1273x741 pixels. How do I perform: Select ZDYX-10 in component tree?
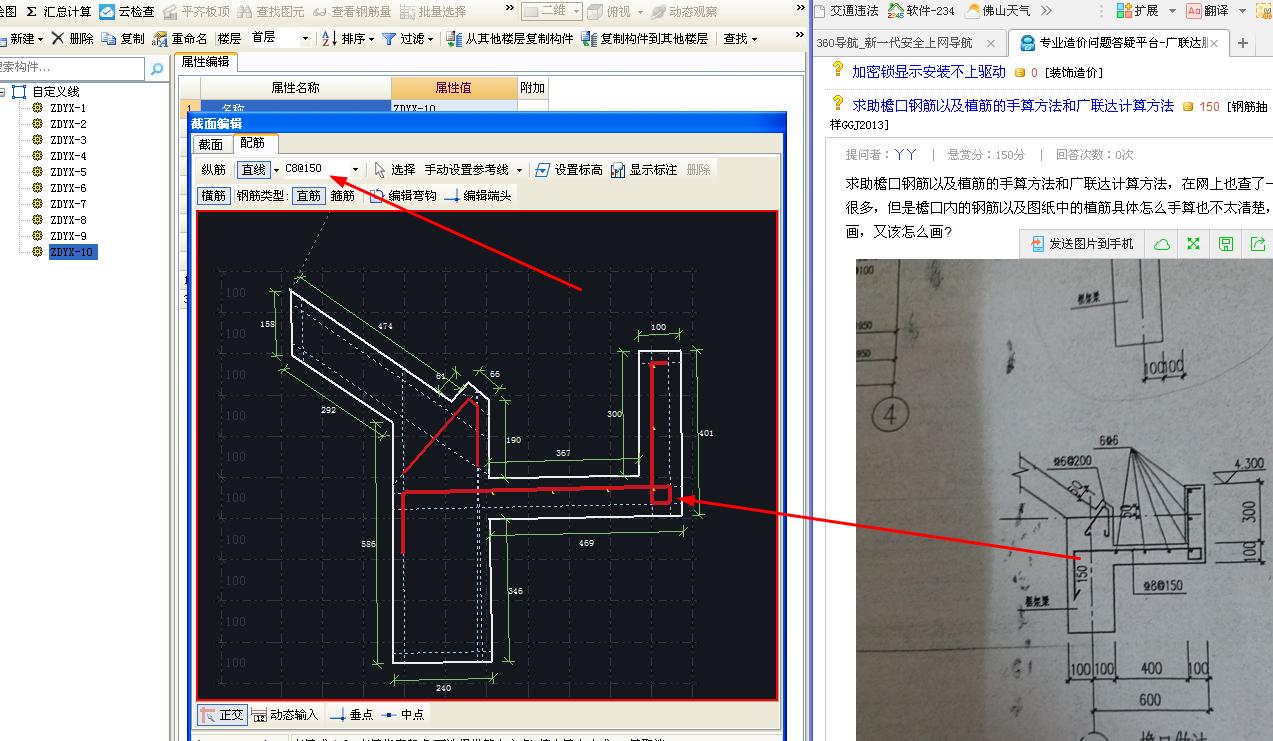(72, 252)
